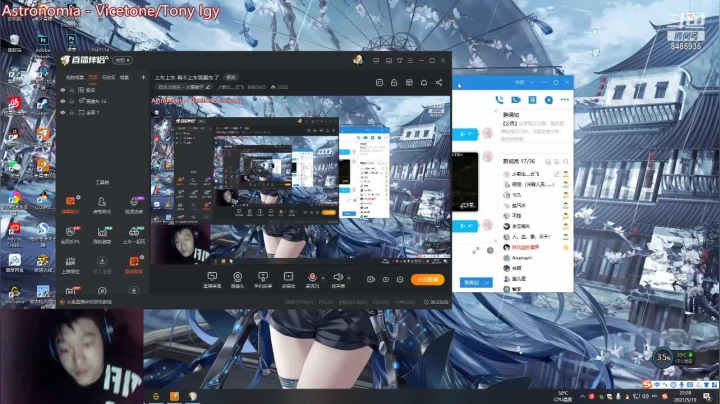Open Steam from the desktop icons
Viewport: 720px width, 404px height.
pyautogui.click(x=42, y=106)
